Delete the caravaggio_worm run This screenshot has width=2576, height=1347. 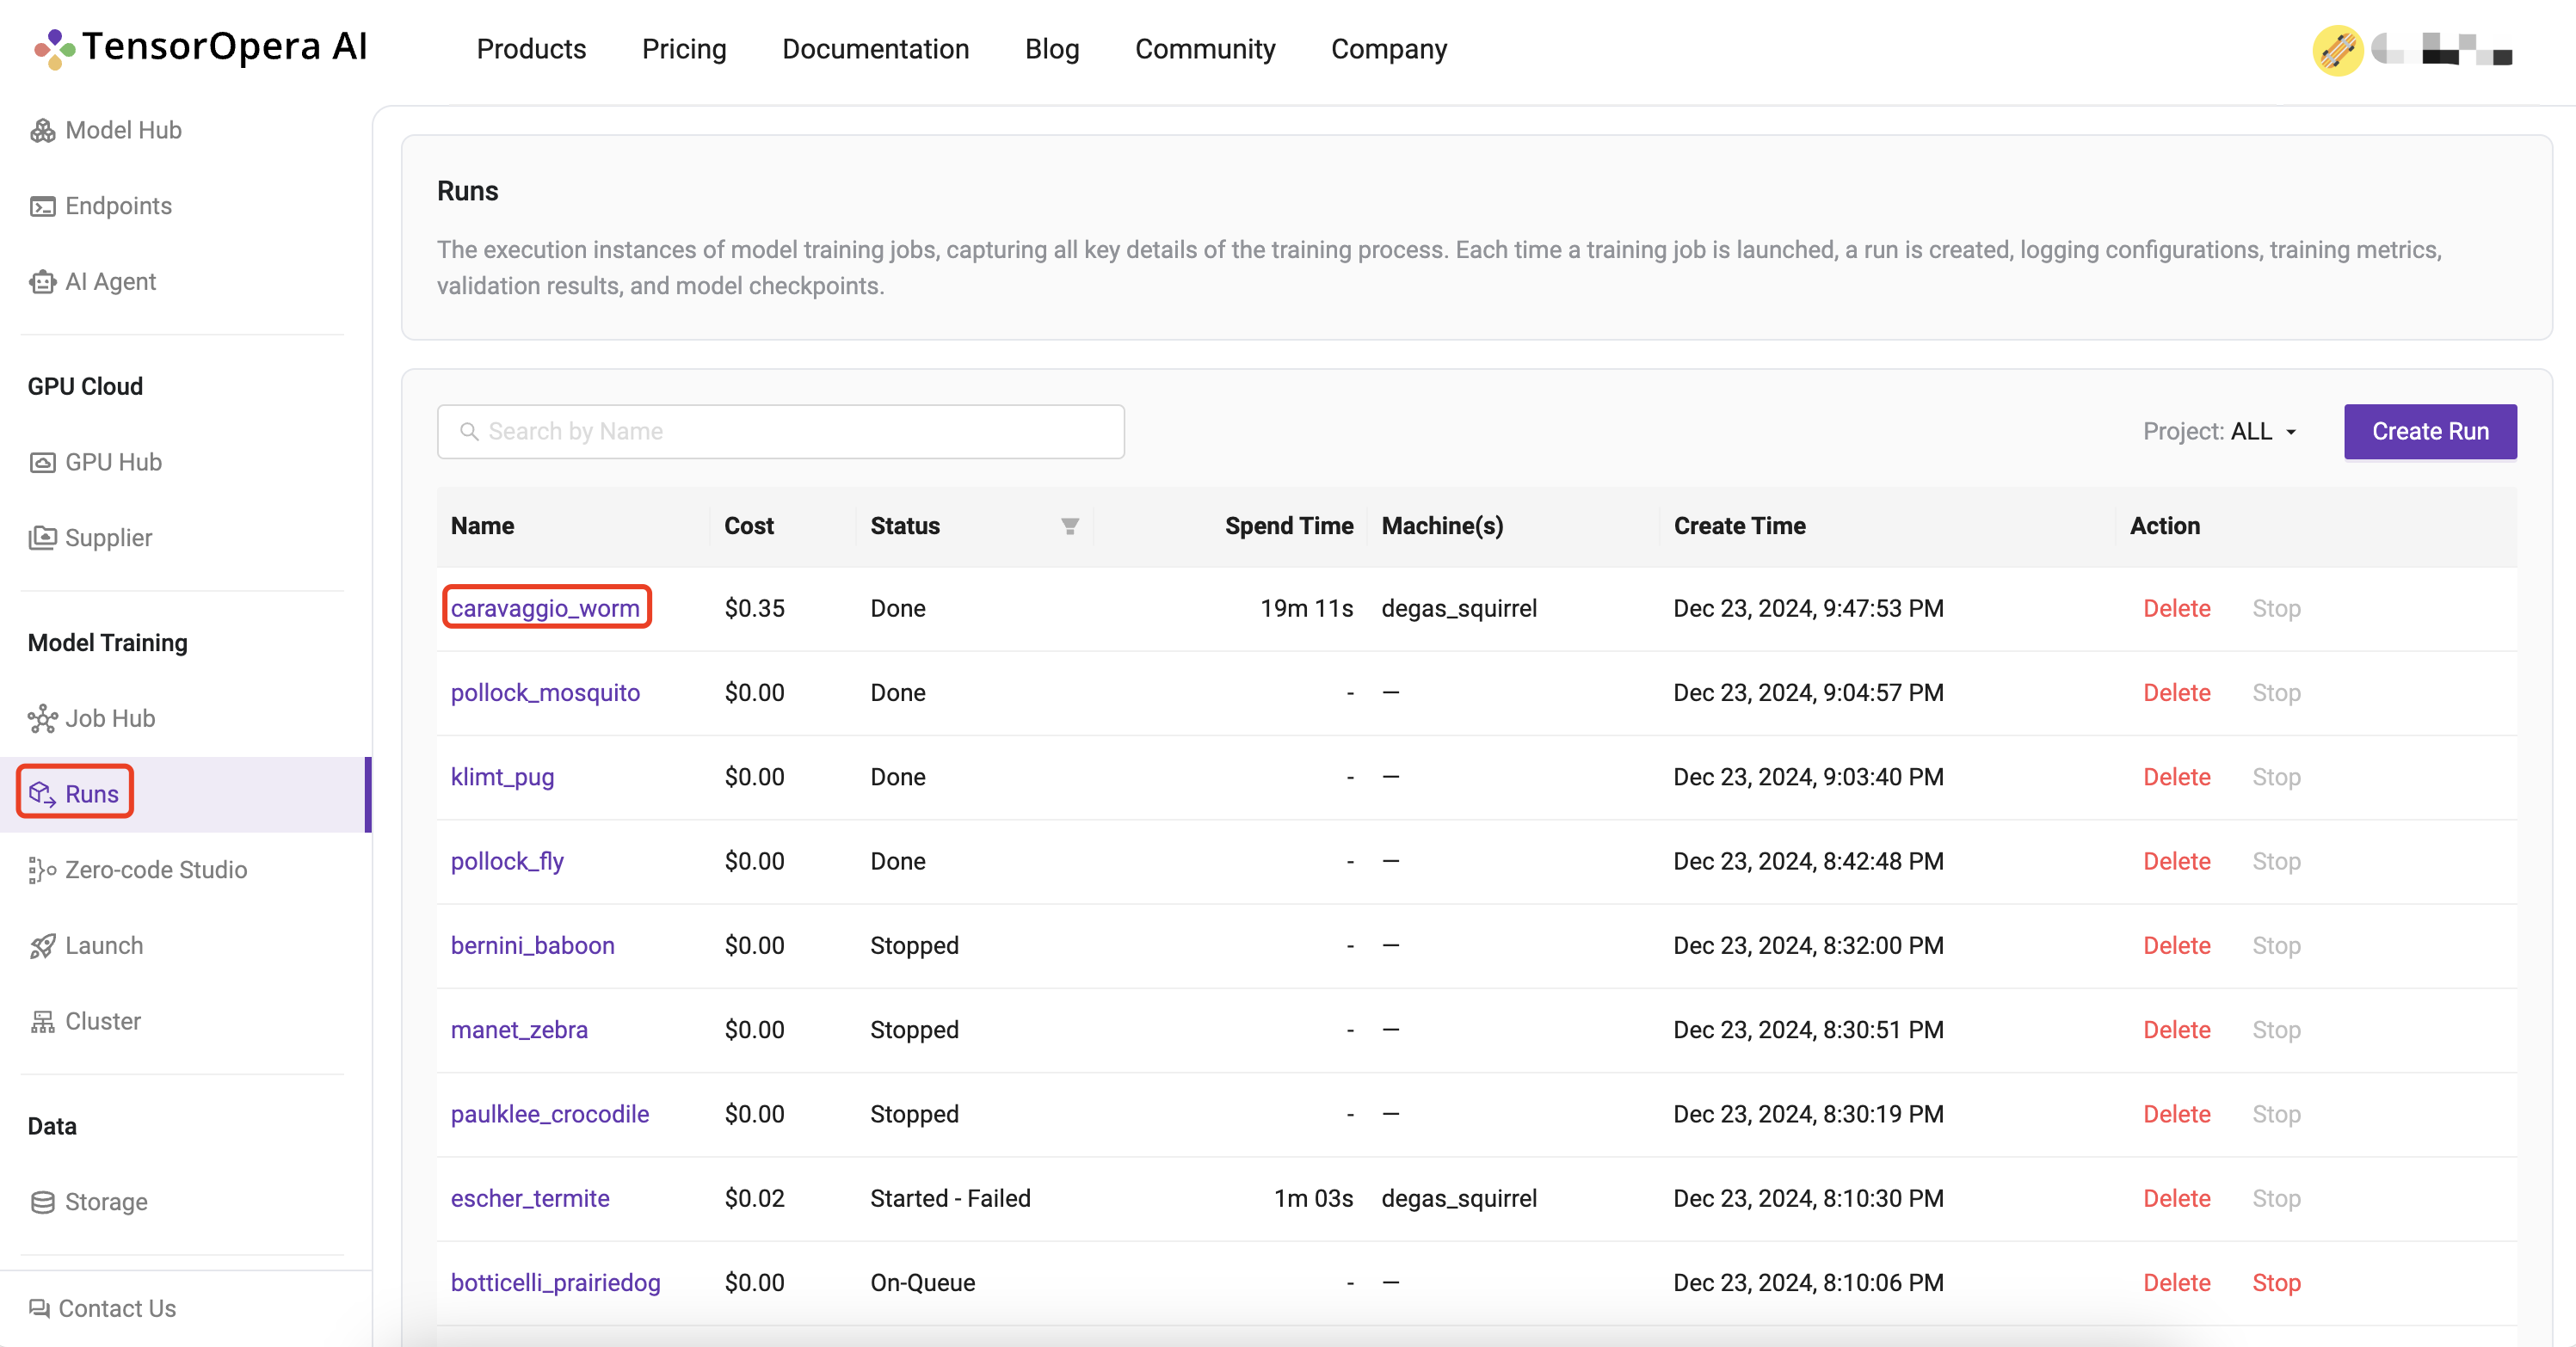[2178, 608]
